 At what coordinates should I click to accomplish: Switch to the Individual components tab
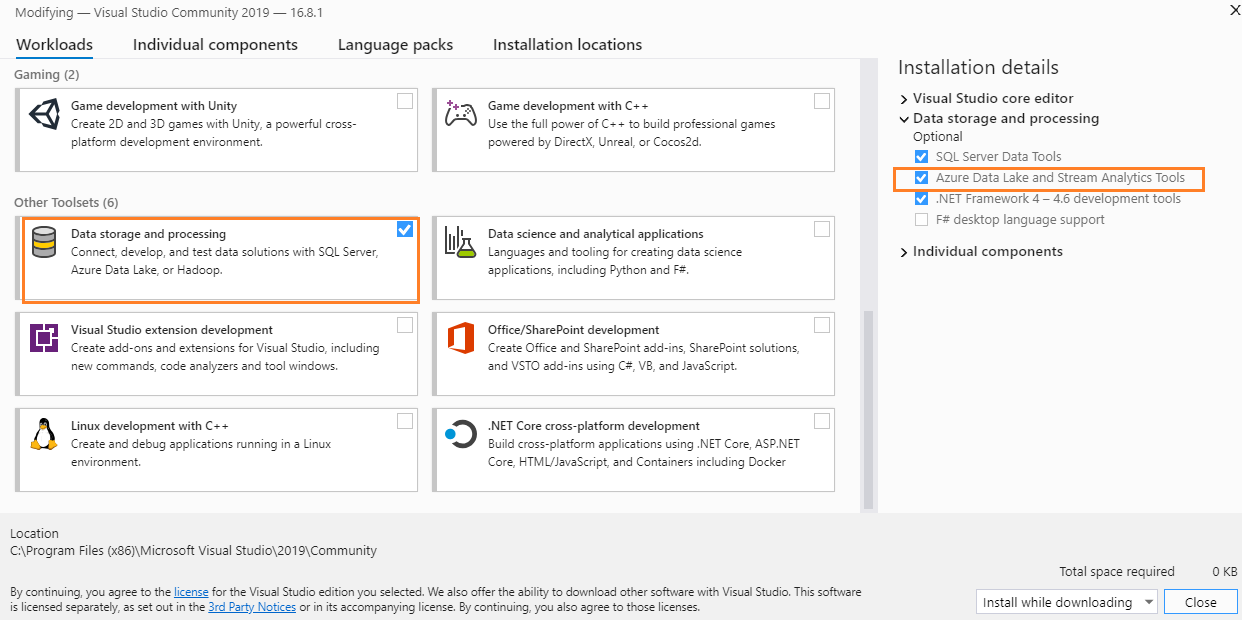pyautogui.click(x=215, y=45)
